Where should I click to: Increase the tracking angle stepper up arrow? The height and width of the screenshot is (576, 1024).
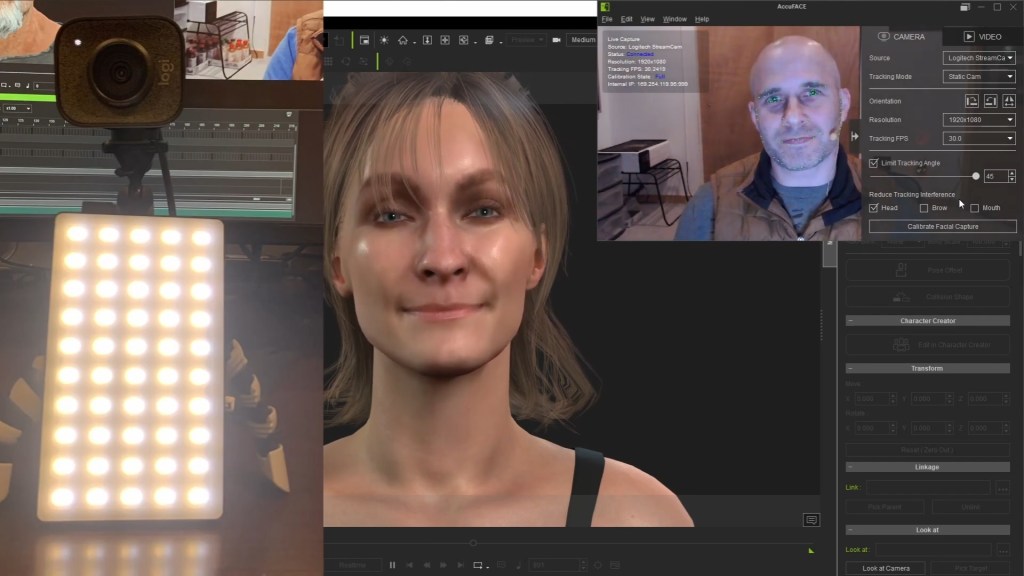pyautogui.click(x=1012, y=173)
